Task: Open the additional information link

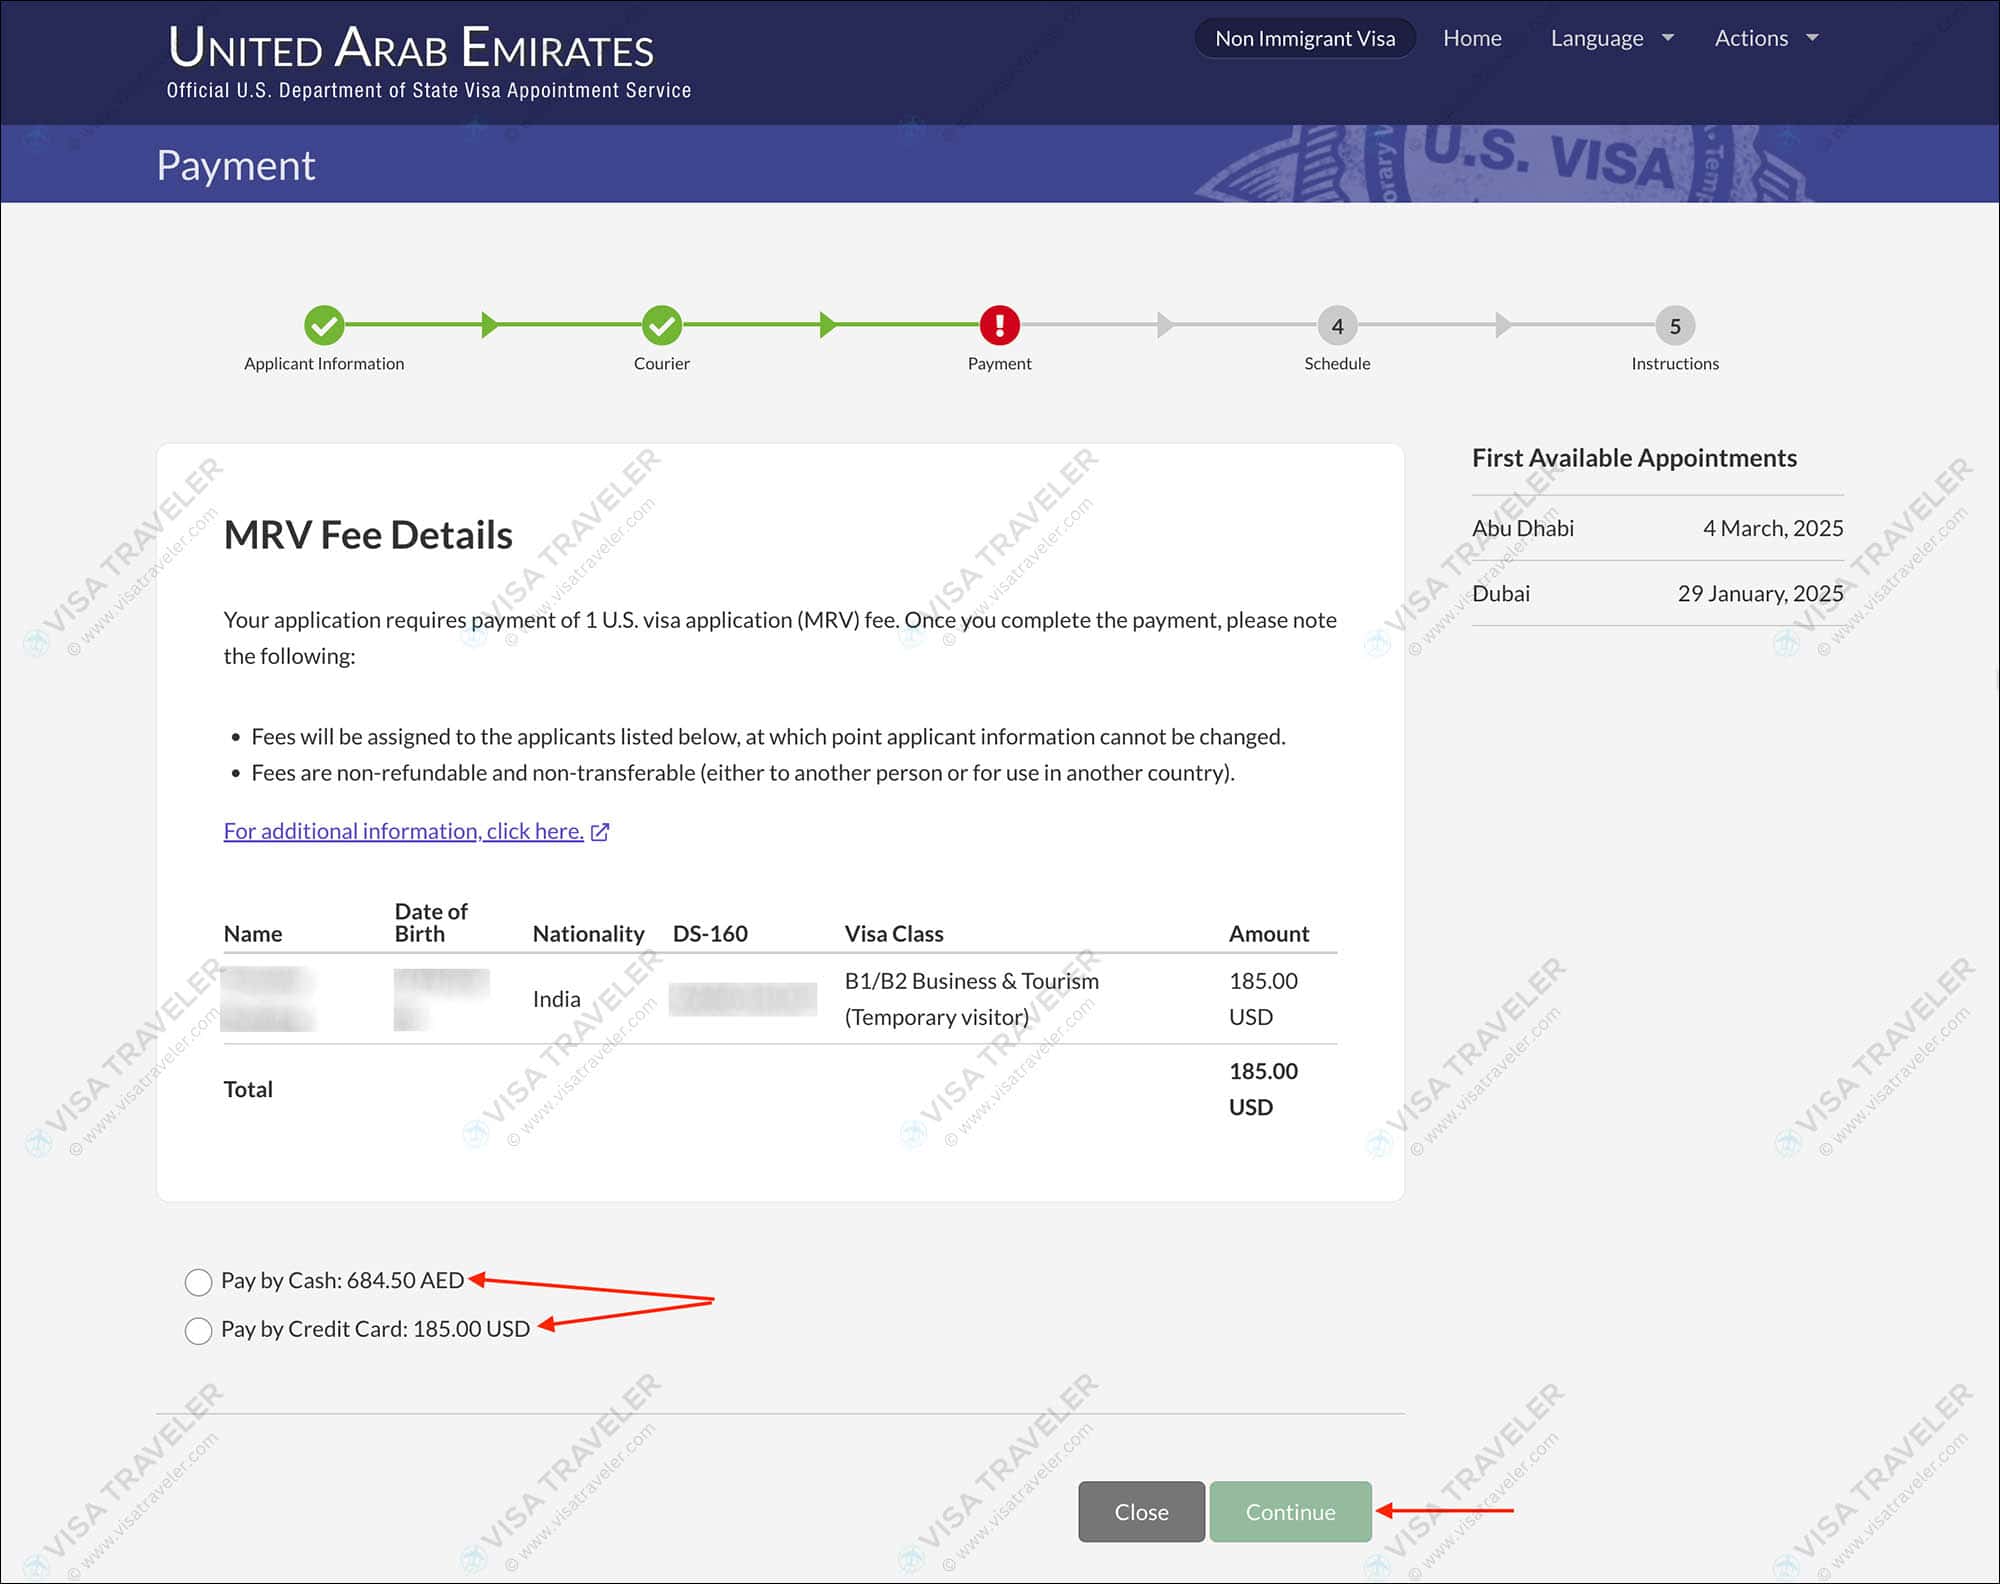Action: tap(403, 831)
